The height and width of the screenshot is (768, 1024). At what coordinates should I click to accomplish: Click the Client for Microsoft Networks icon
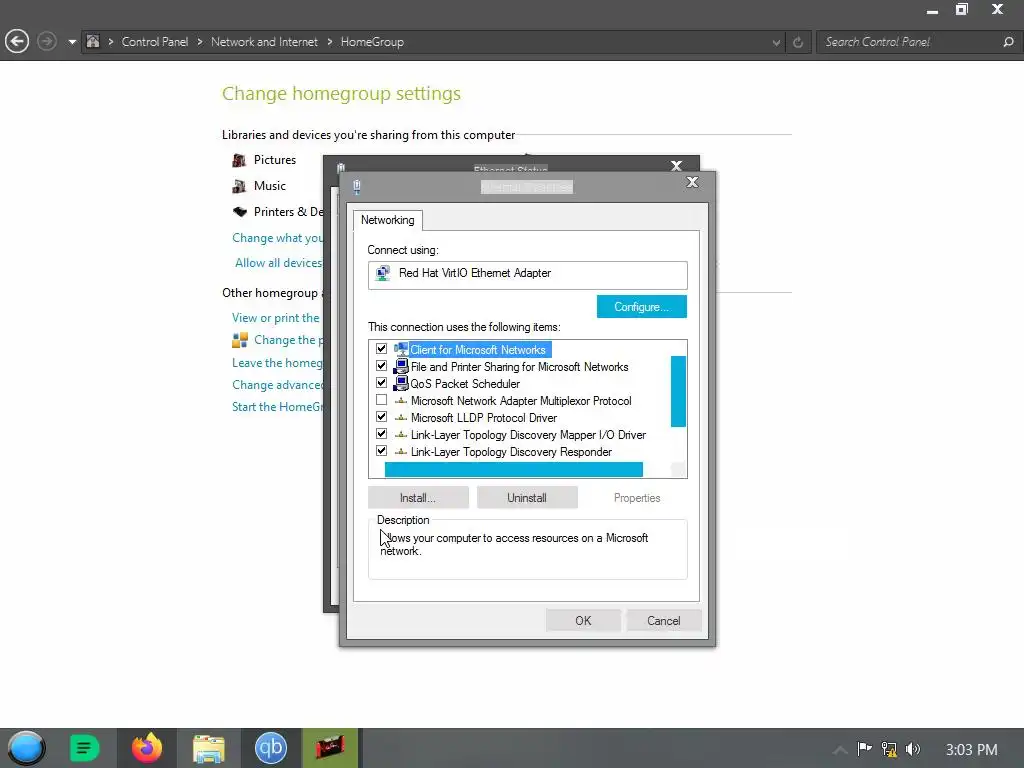tap(401, 349)
